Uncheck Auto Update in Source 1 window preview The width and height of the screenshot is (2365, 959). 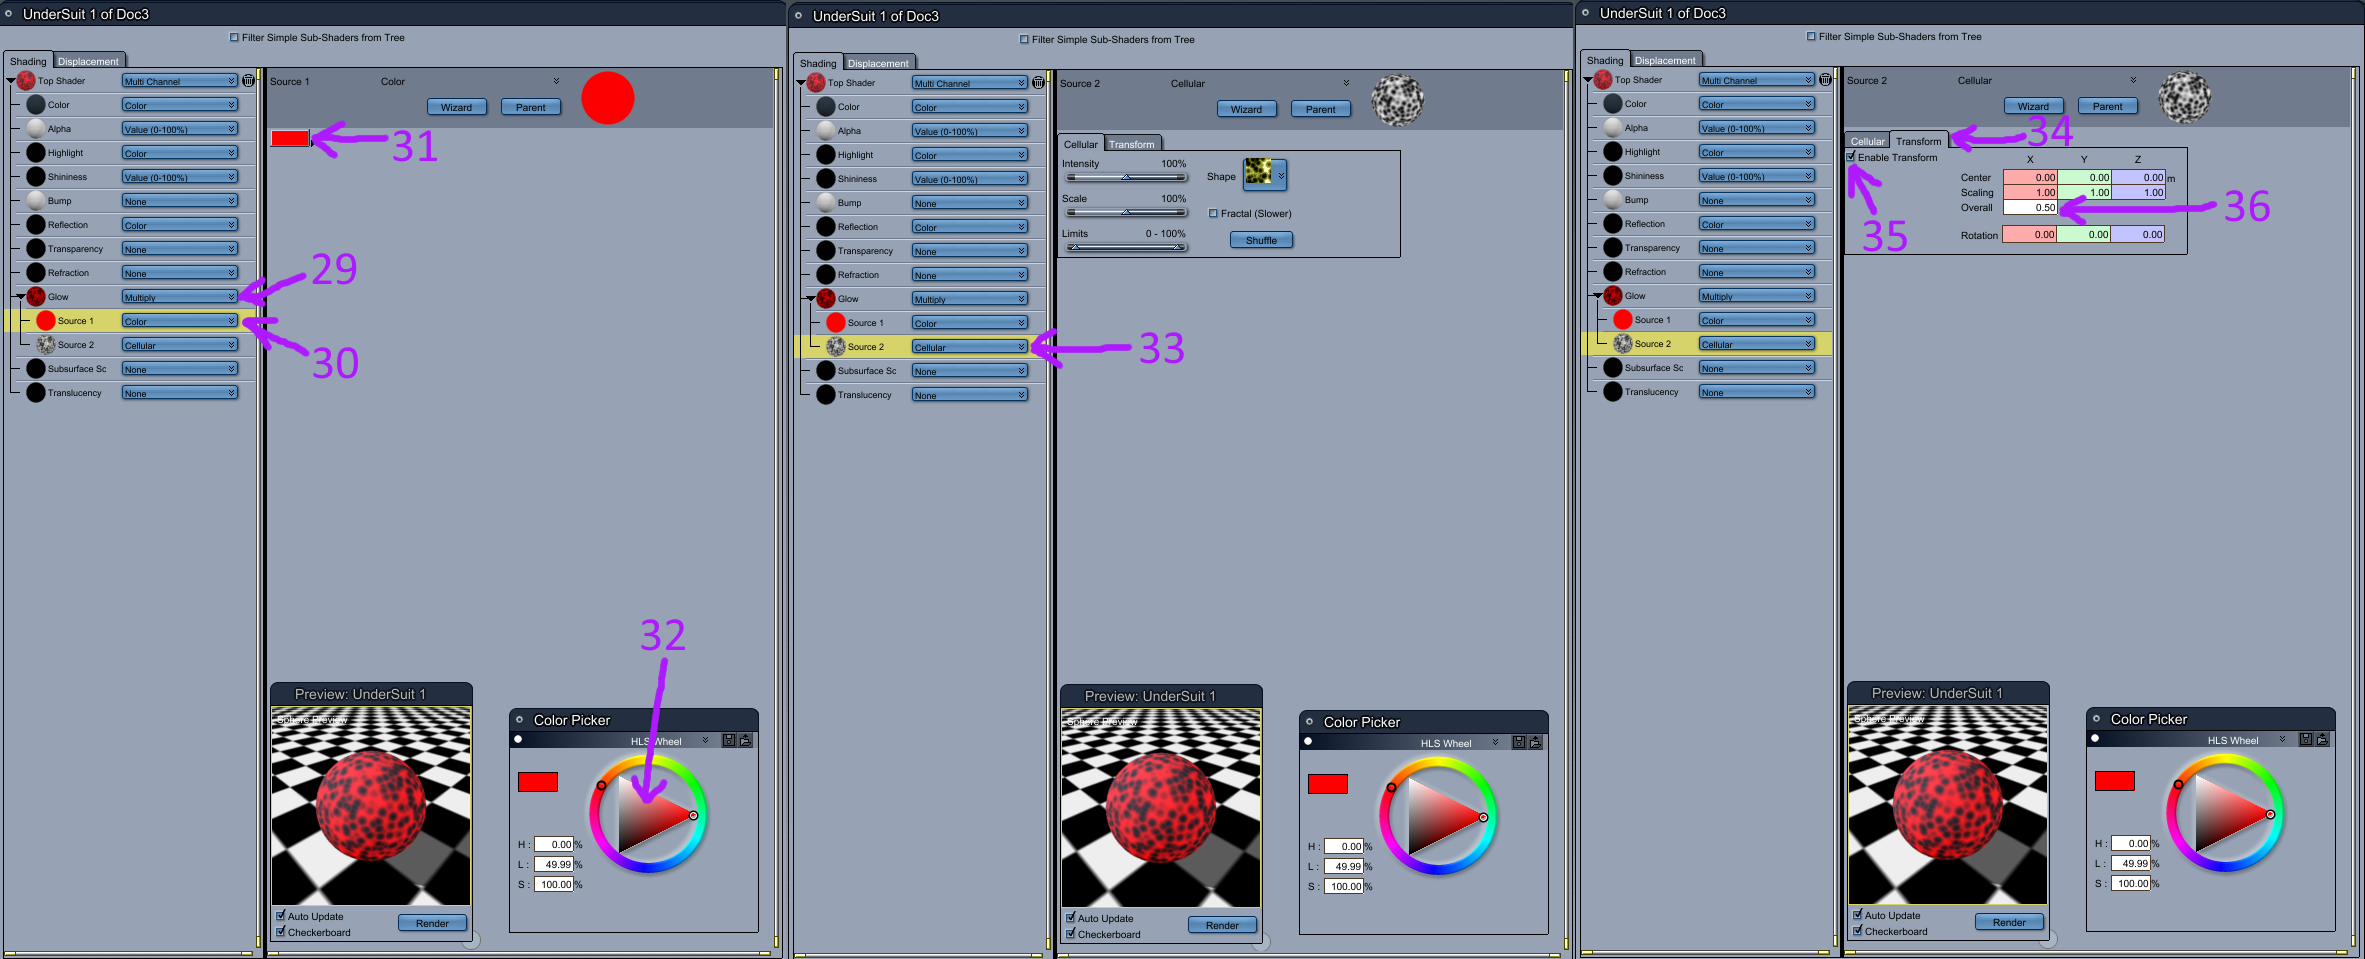click(x=281, y=916)
